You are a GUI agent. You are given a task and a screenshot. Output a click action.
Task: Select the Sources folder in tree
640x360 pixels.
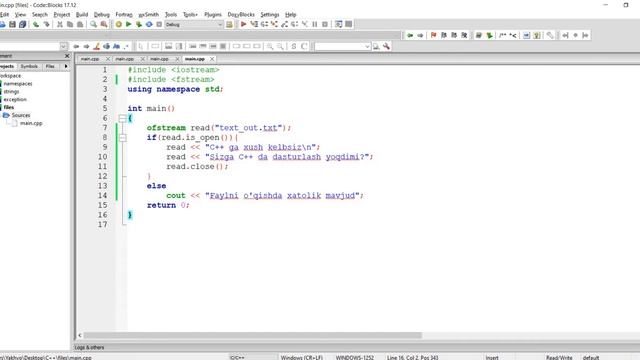(21, 116)
